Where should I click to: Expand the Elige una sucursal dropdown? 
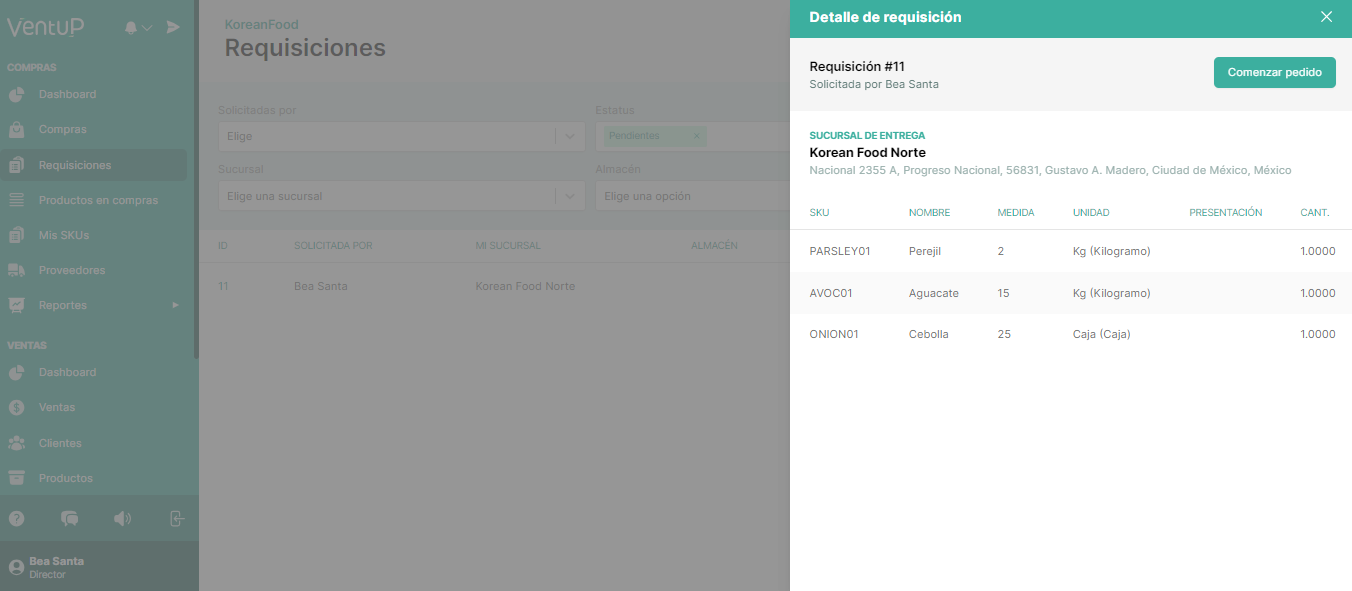(400, 195)
